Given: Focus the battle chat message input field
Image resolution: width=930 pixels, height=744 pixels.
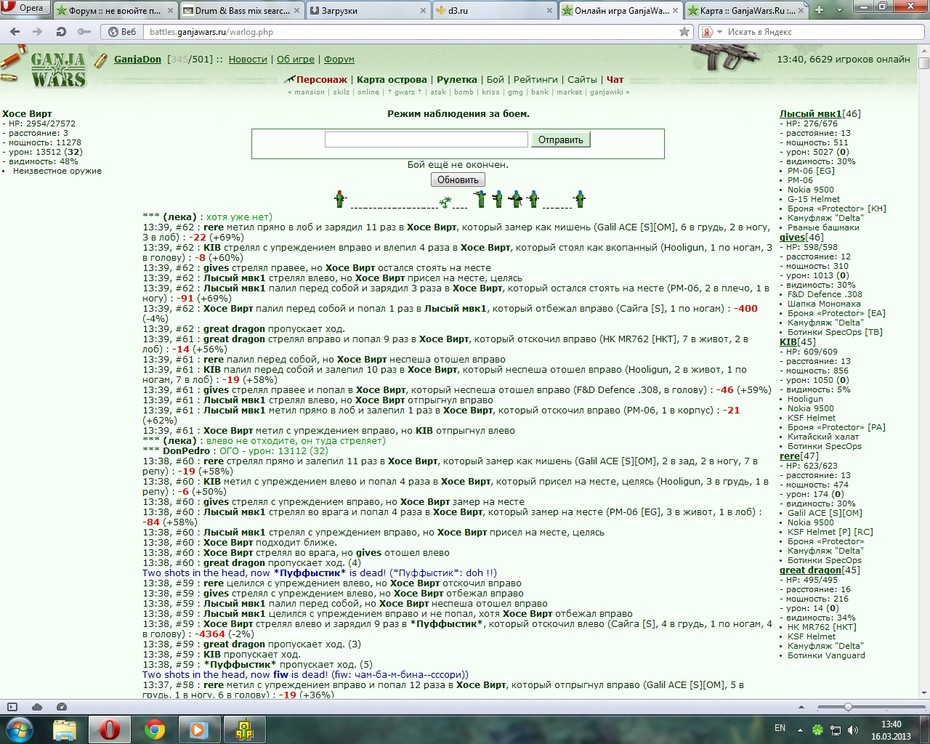Looking at the screenshot, I should [x=426, y=140].
